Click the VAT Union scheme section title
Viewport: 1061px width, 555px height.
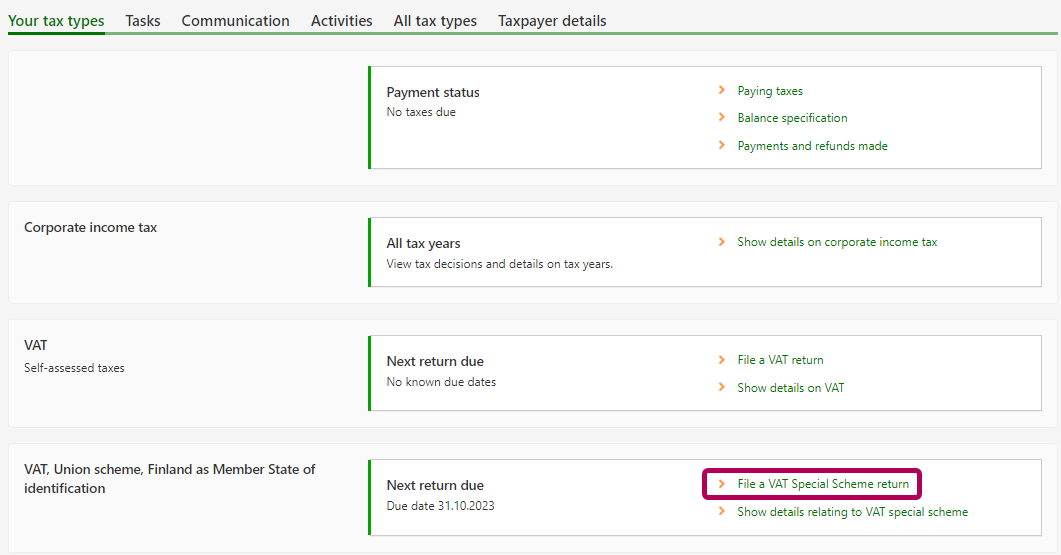point(169,478)
